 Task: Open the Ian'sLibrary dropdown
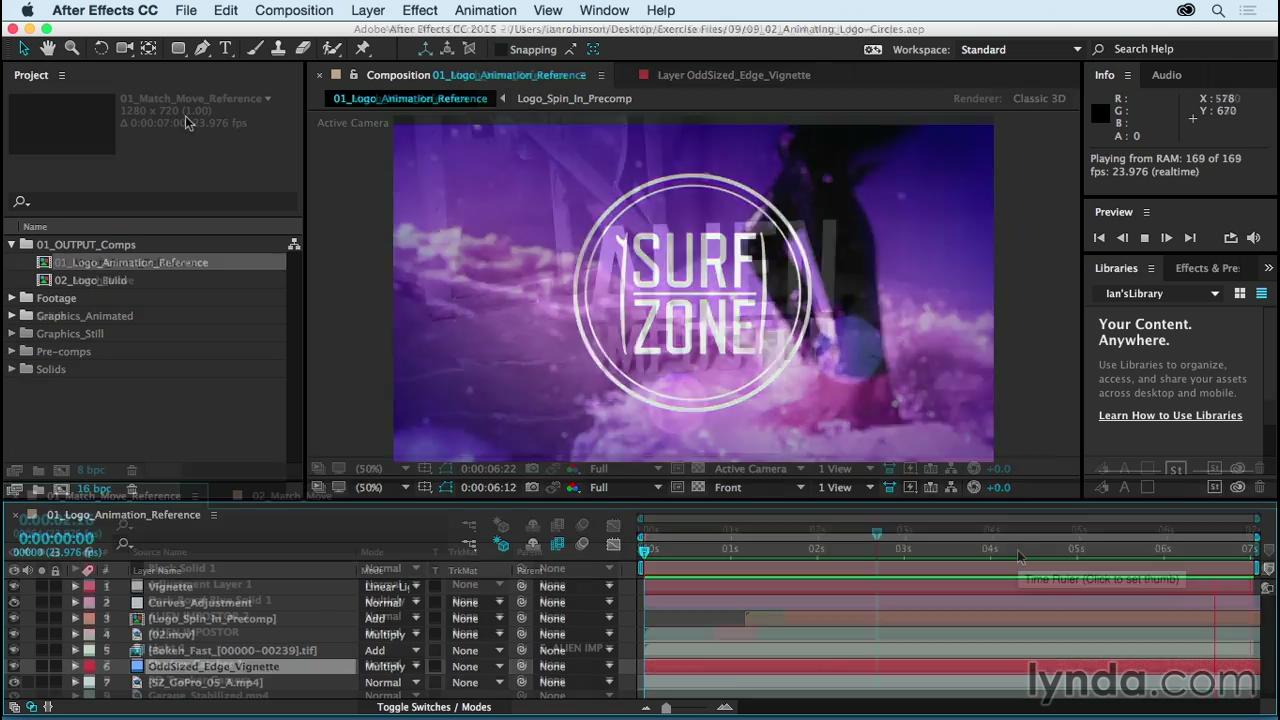1162,293
